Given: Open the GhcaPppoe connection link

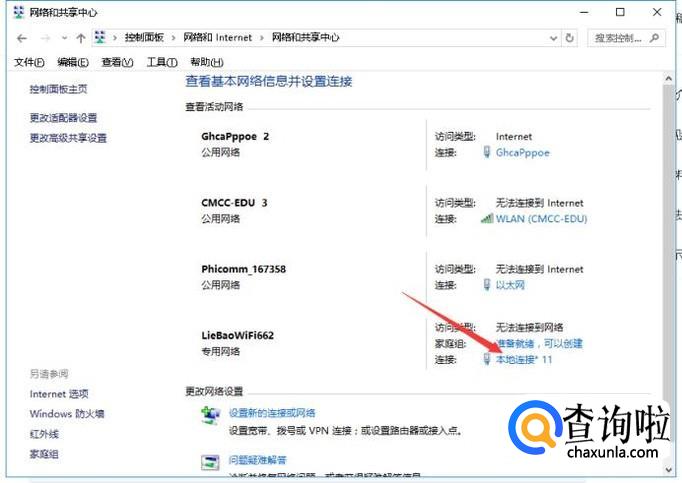Looking at the screenshot, I should click(522, 153).
